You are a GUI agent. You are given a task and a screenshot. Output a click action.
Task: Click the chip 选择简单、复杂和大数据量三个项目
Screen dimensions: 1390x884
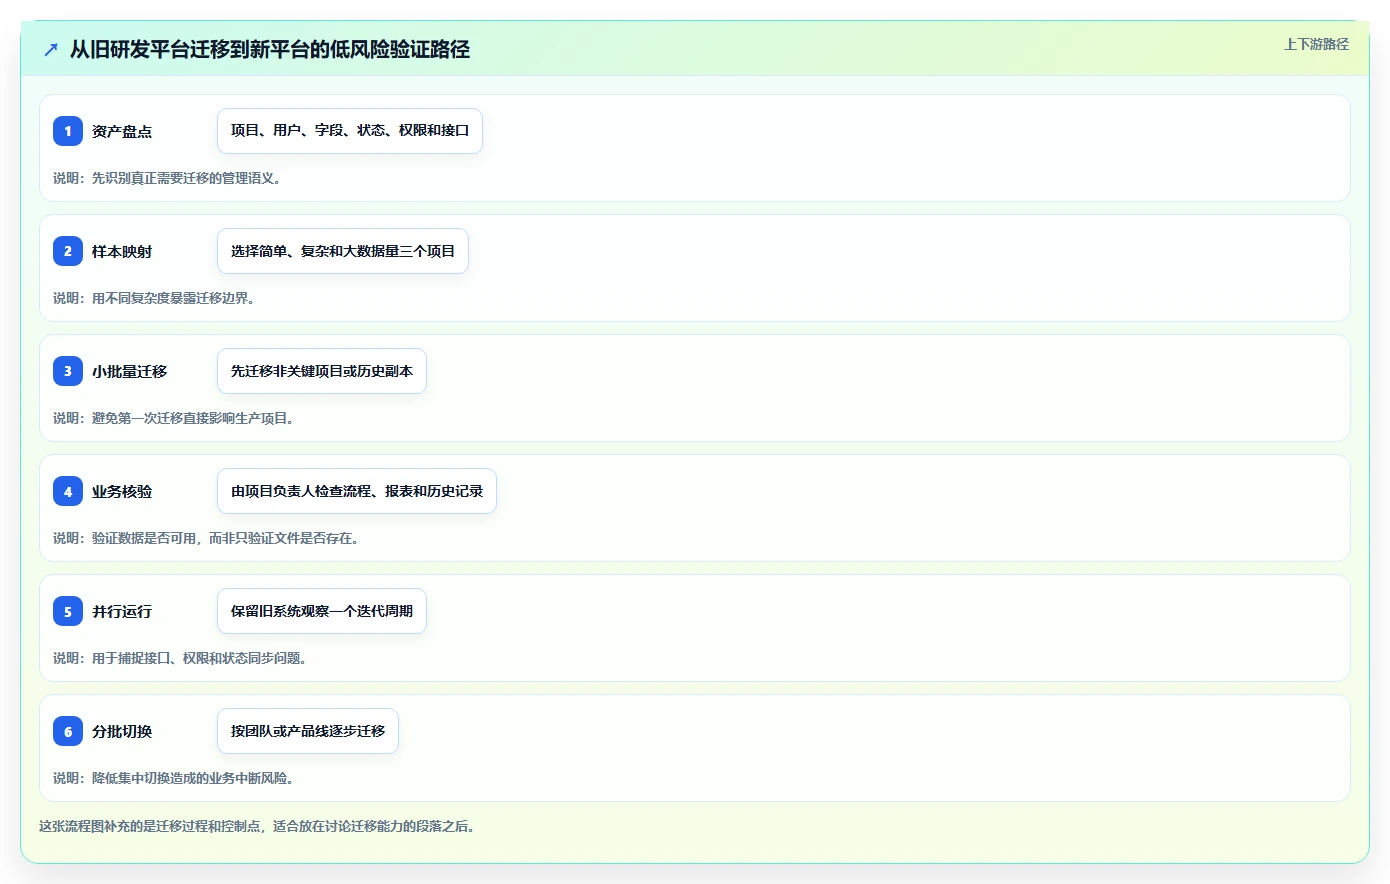(x=343, y=251)
